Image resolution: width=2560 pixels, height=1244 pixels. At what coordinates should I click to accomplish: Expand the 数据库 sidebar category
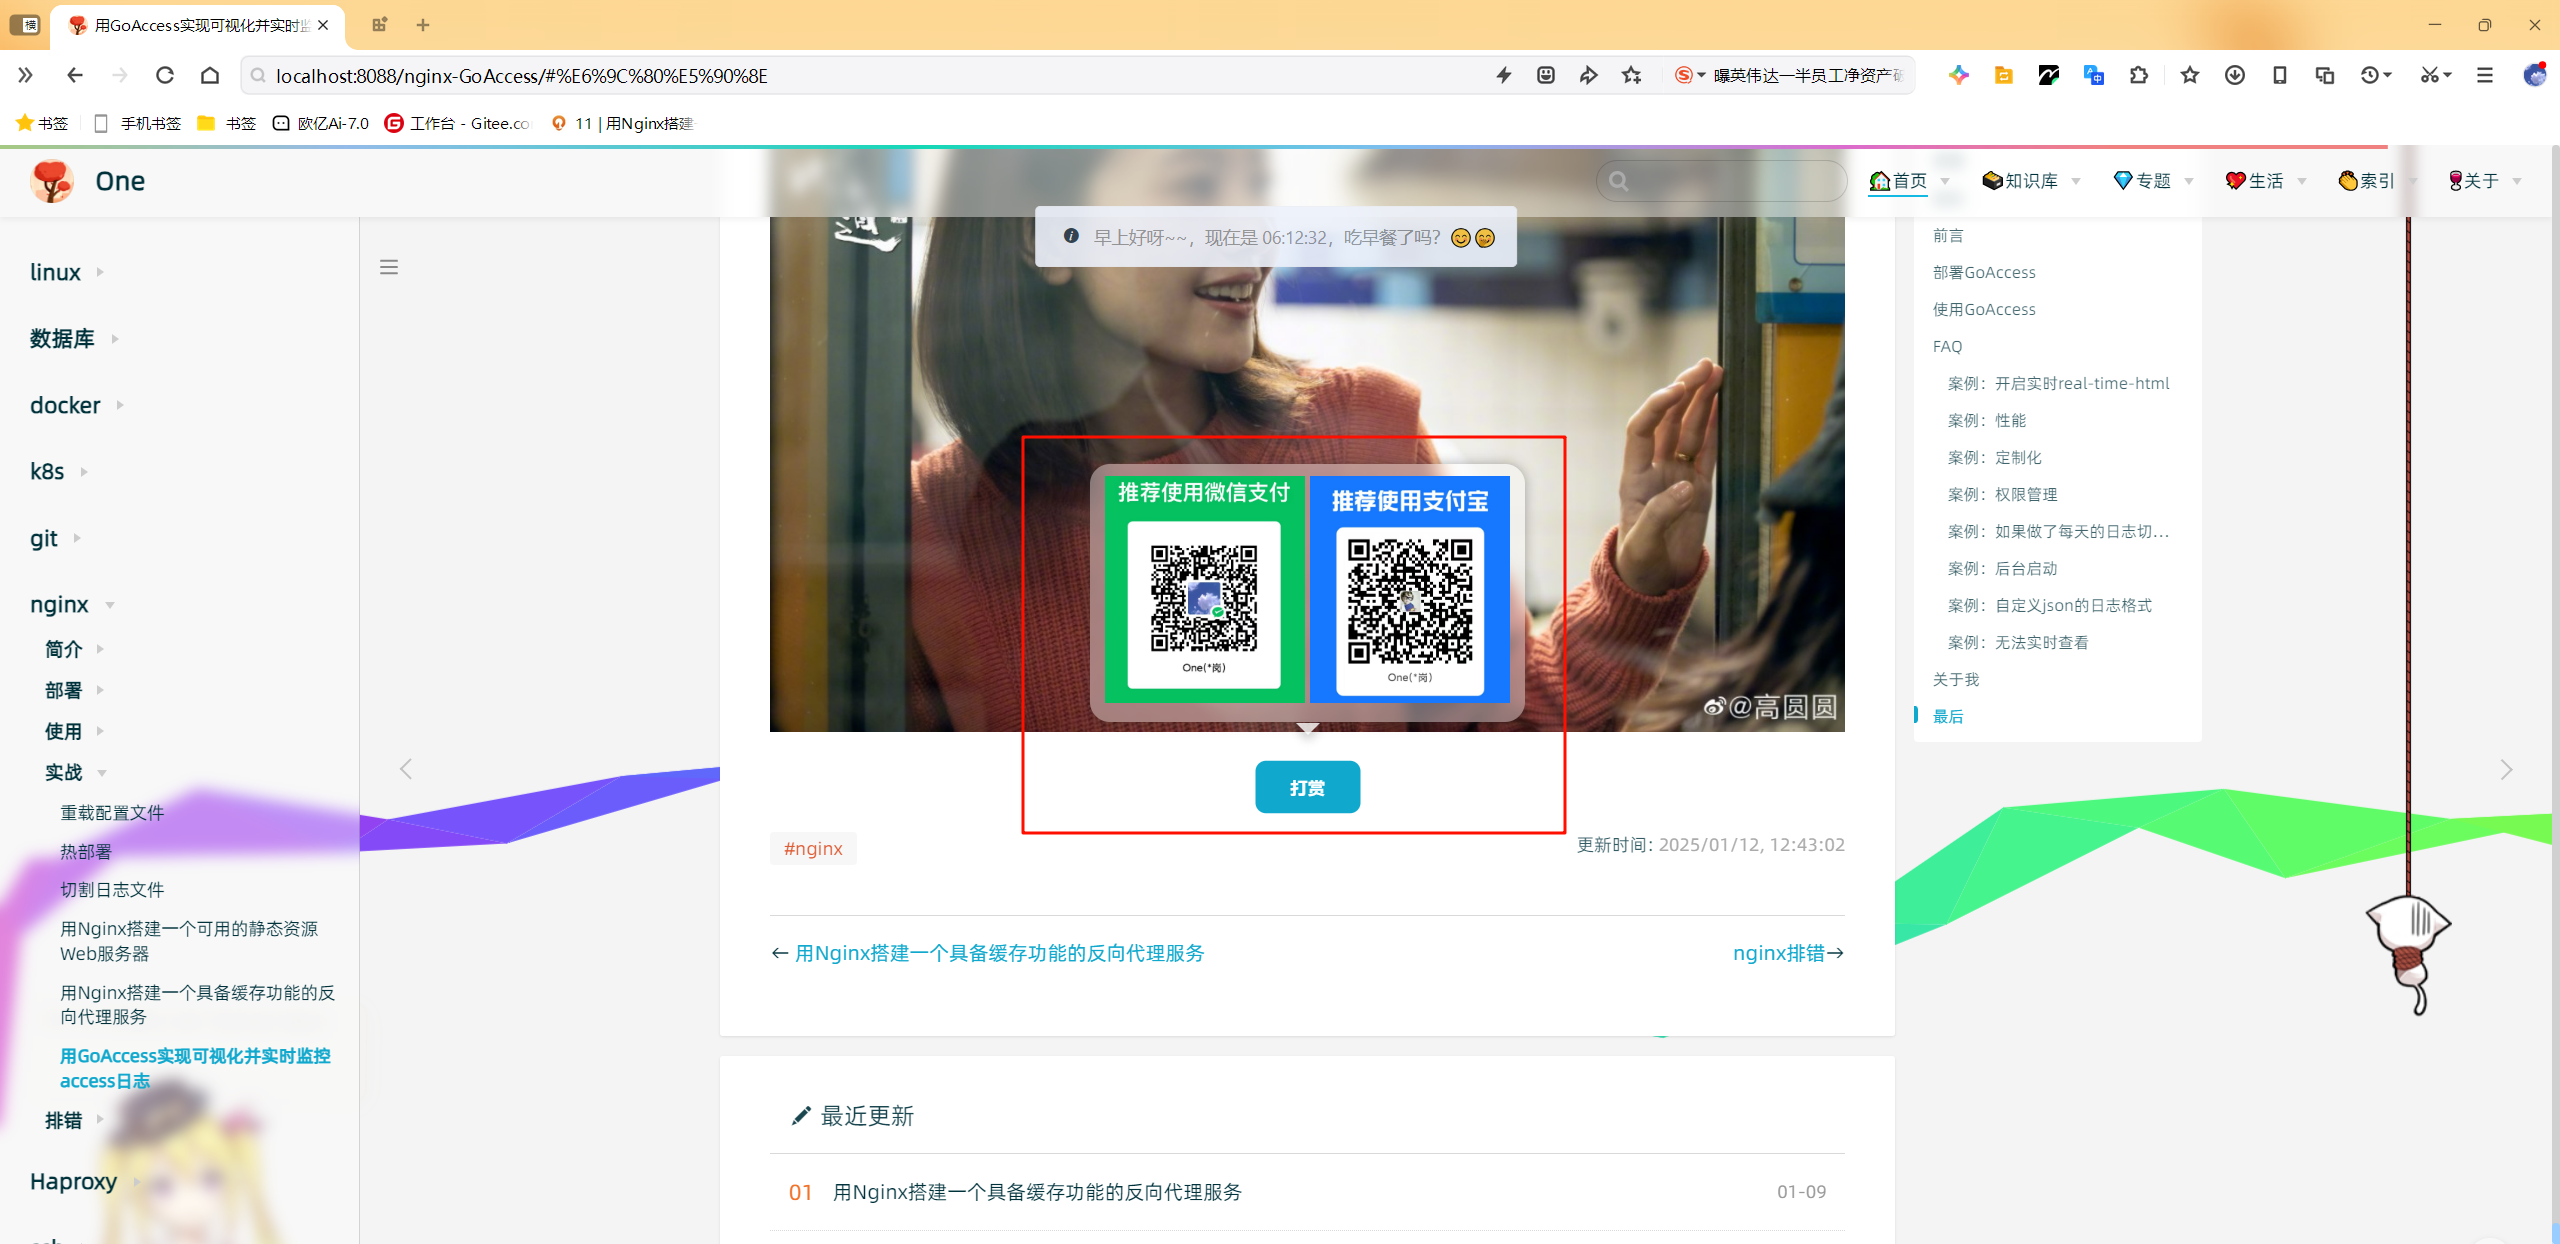pos(75,339)
